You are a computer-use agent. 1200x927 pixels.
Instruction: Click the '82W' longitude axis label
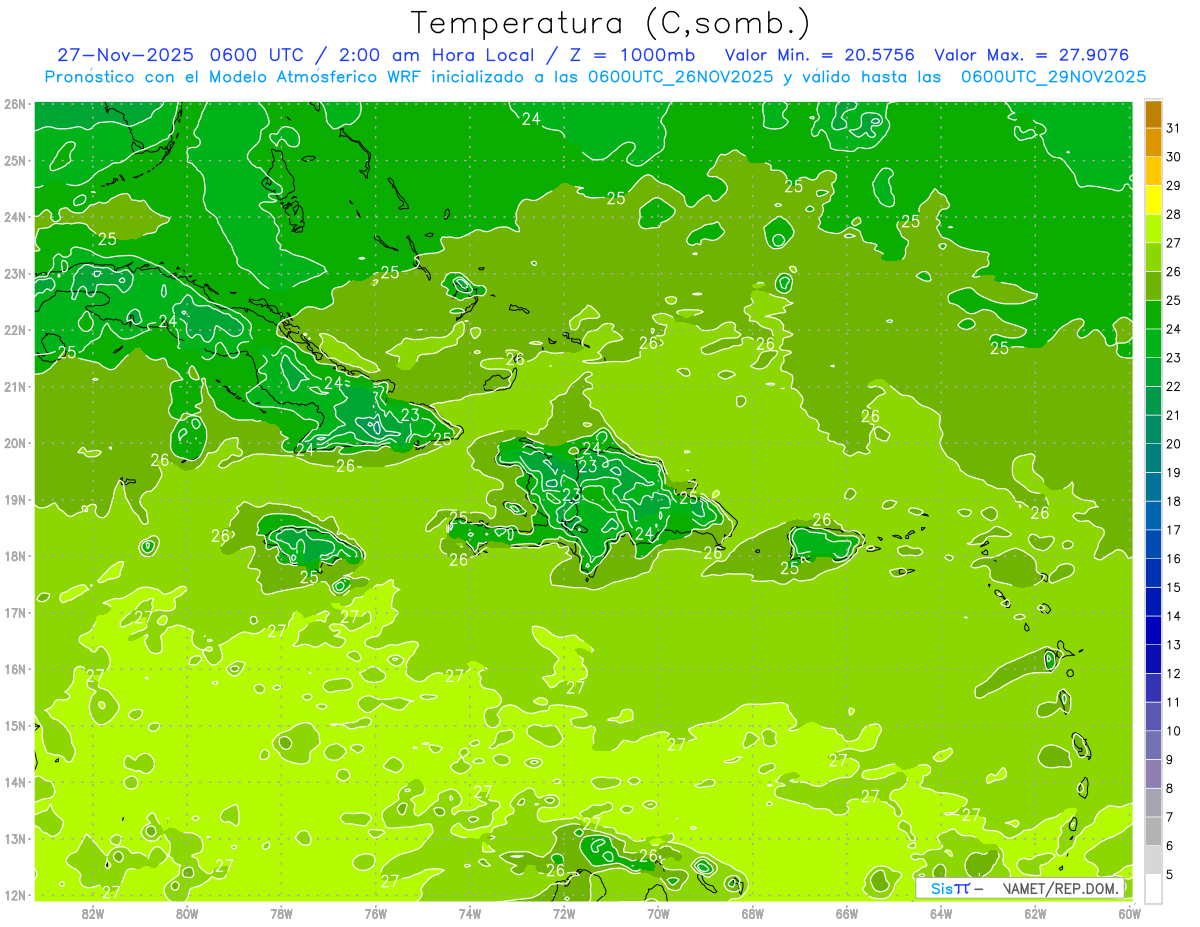93,912
